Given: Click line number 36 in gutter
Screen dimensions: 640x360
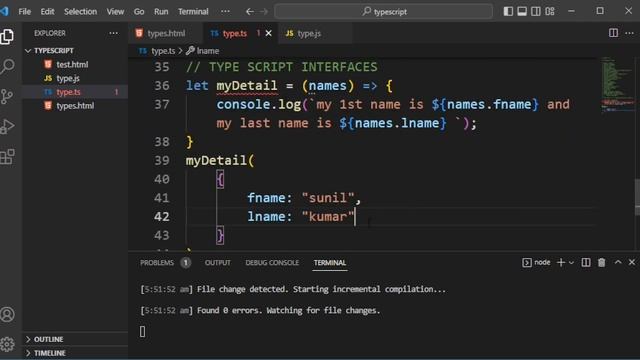Looking at the screenshot, I should 162,86.
